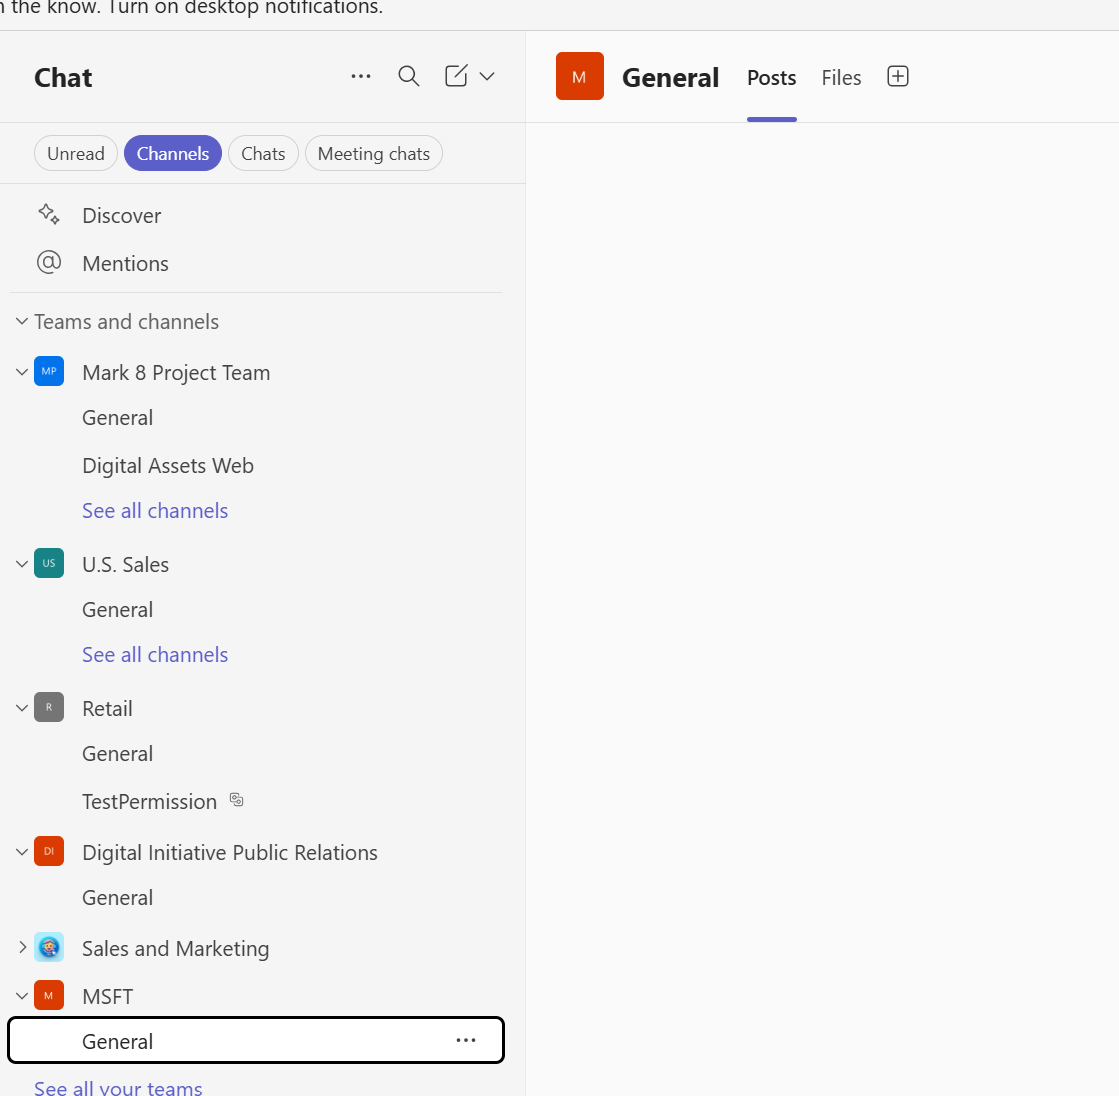Screen dimensions: 1119x1096
Task: Click the desktop notifications banner text
Action: pyautogui.click(x=192, y=8)
